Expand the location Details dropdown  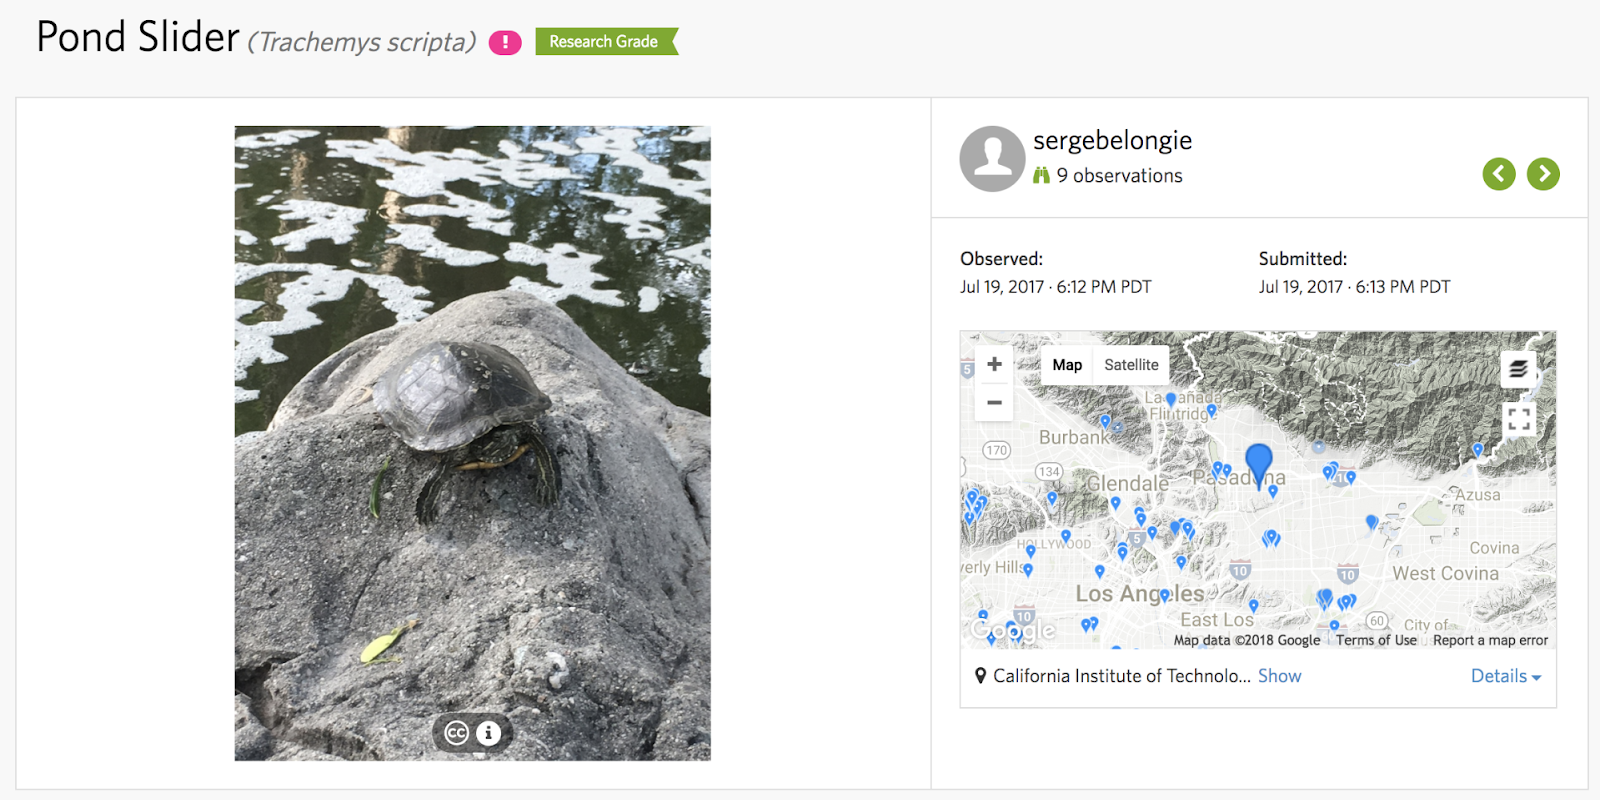pyautogui.click(x=1505, y=676)
